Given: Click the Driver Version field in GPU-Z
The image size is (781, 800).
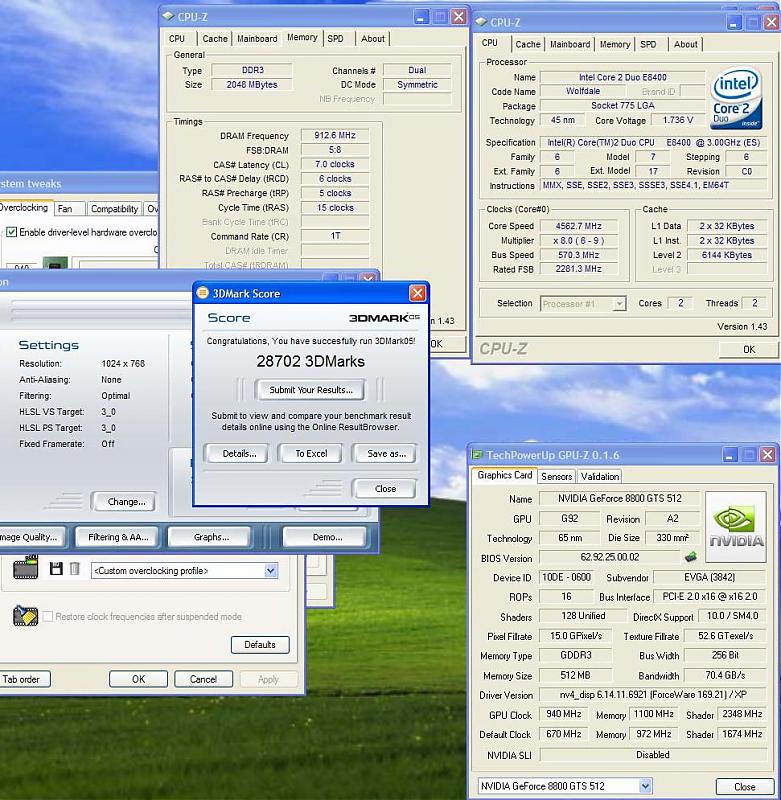Looking at the screenshot, I should (653, 694).
